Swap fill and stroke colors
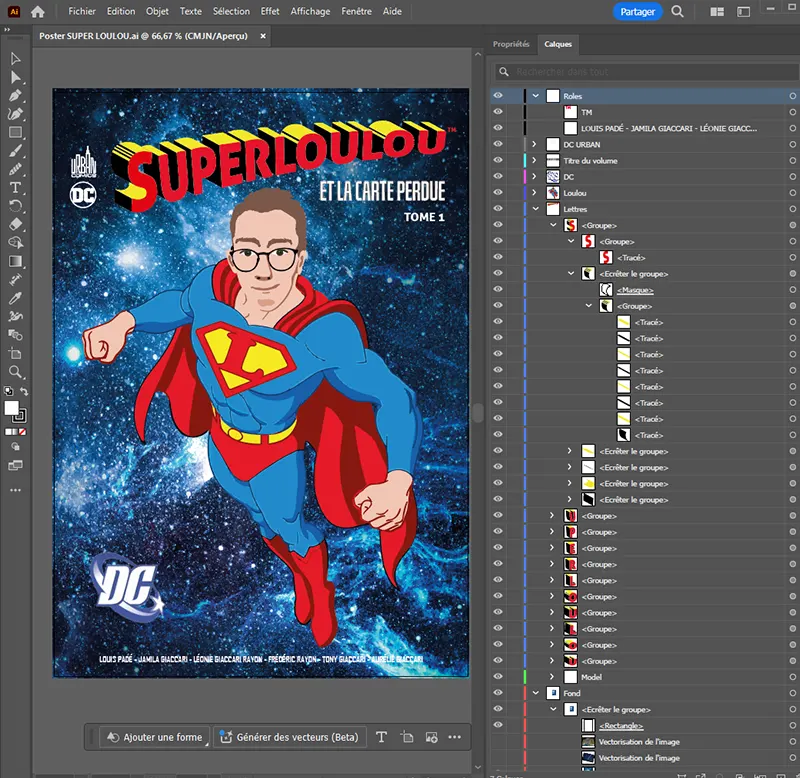 (x=24, y=391)
